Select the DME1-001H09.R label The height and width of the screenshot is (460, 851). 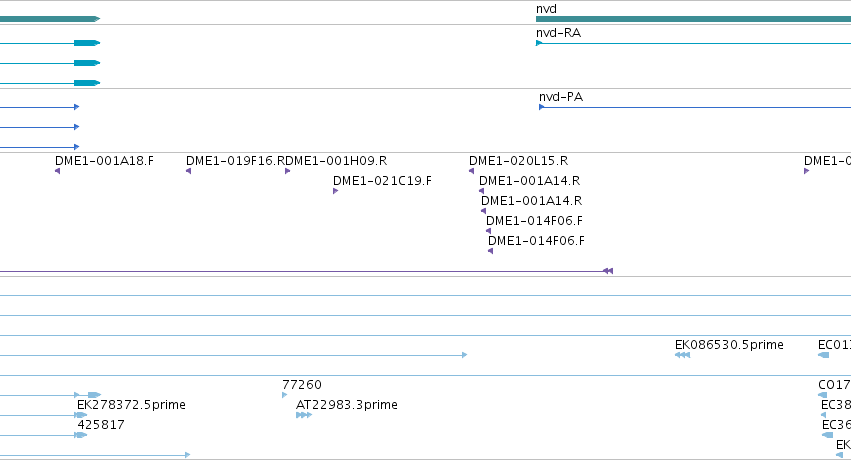[x=336, y=161]
